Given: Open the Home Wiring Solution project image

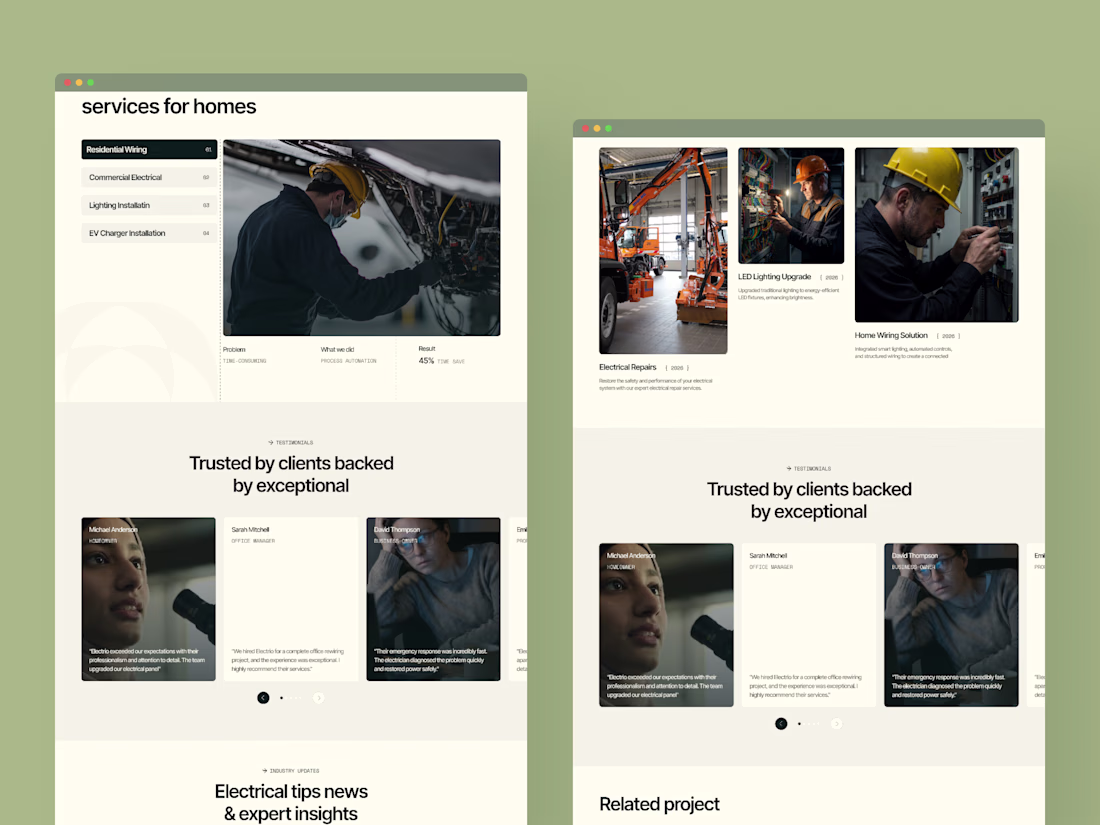Looking at the screenshot, I should coord(937,235).
